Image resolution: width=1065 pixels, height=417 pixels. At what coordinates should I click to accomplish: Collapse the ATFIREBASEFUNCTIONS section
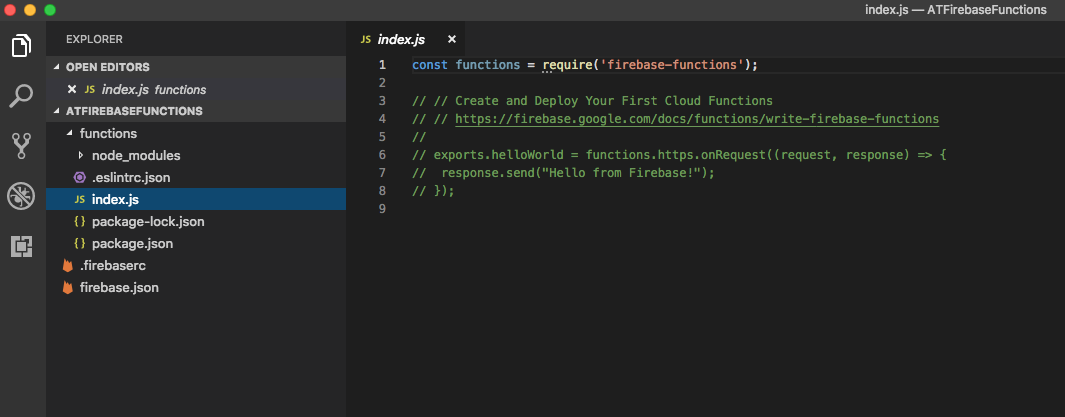[133, 111]
